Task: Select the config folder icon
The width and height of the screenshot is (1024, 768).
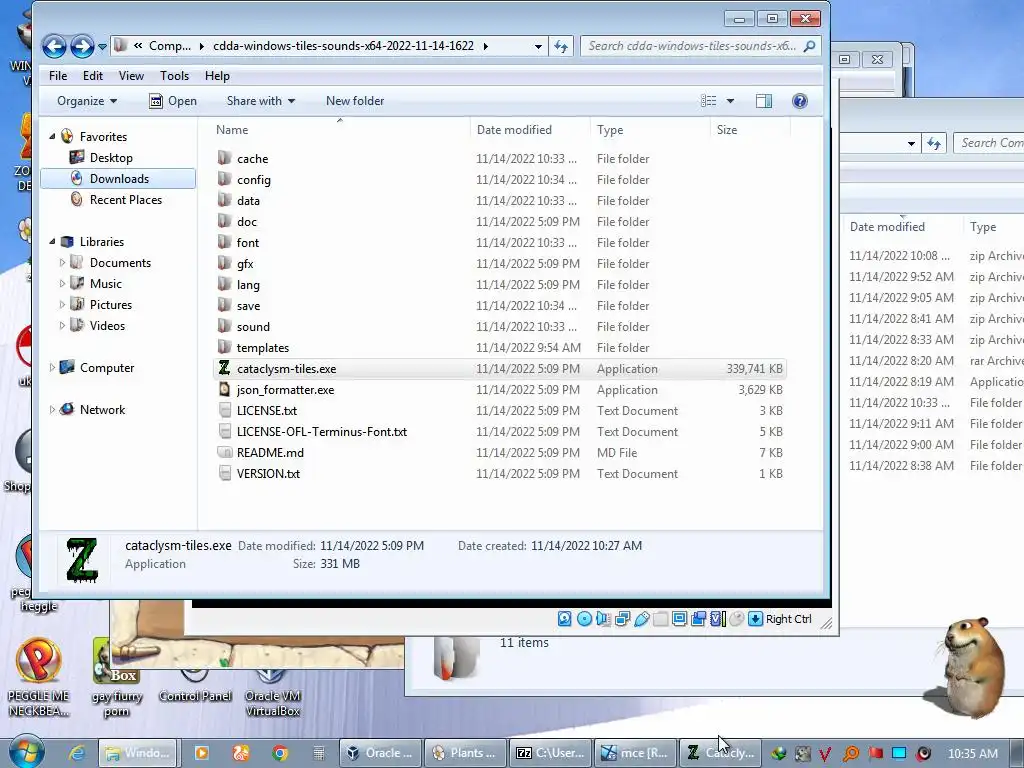Action: pyautogui.click(x=225, y=180)
